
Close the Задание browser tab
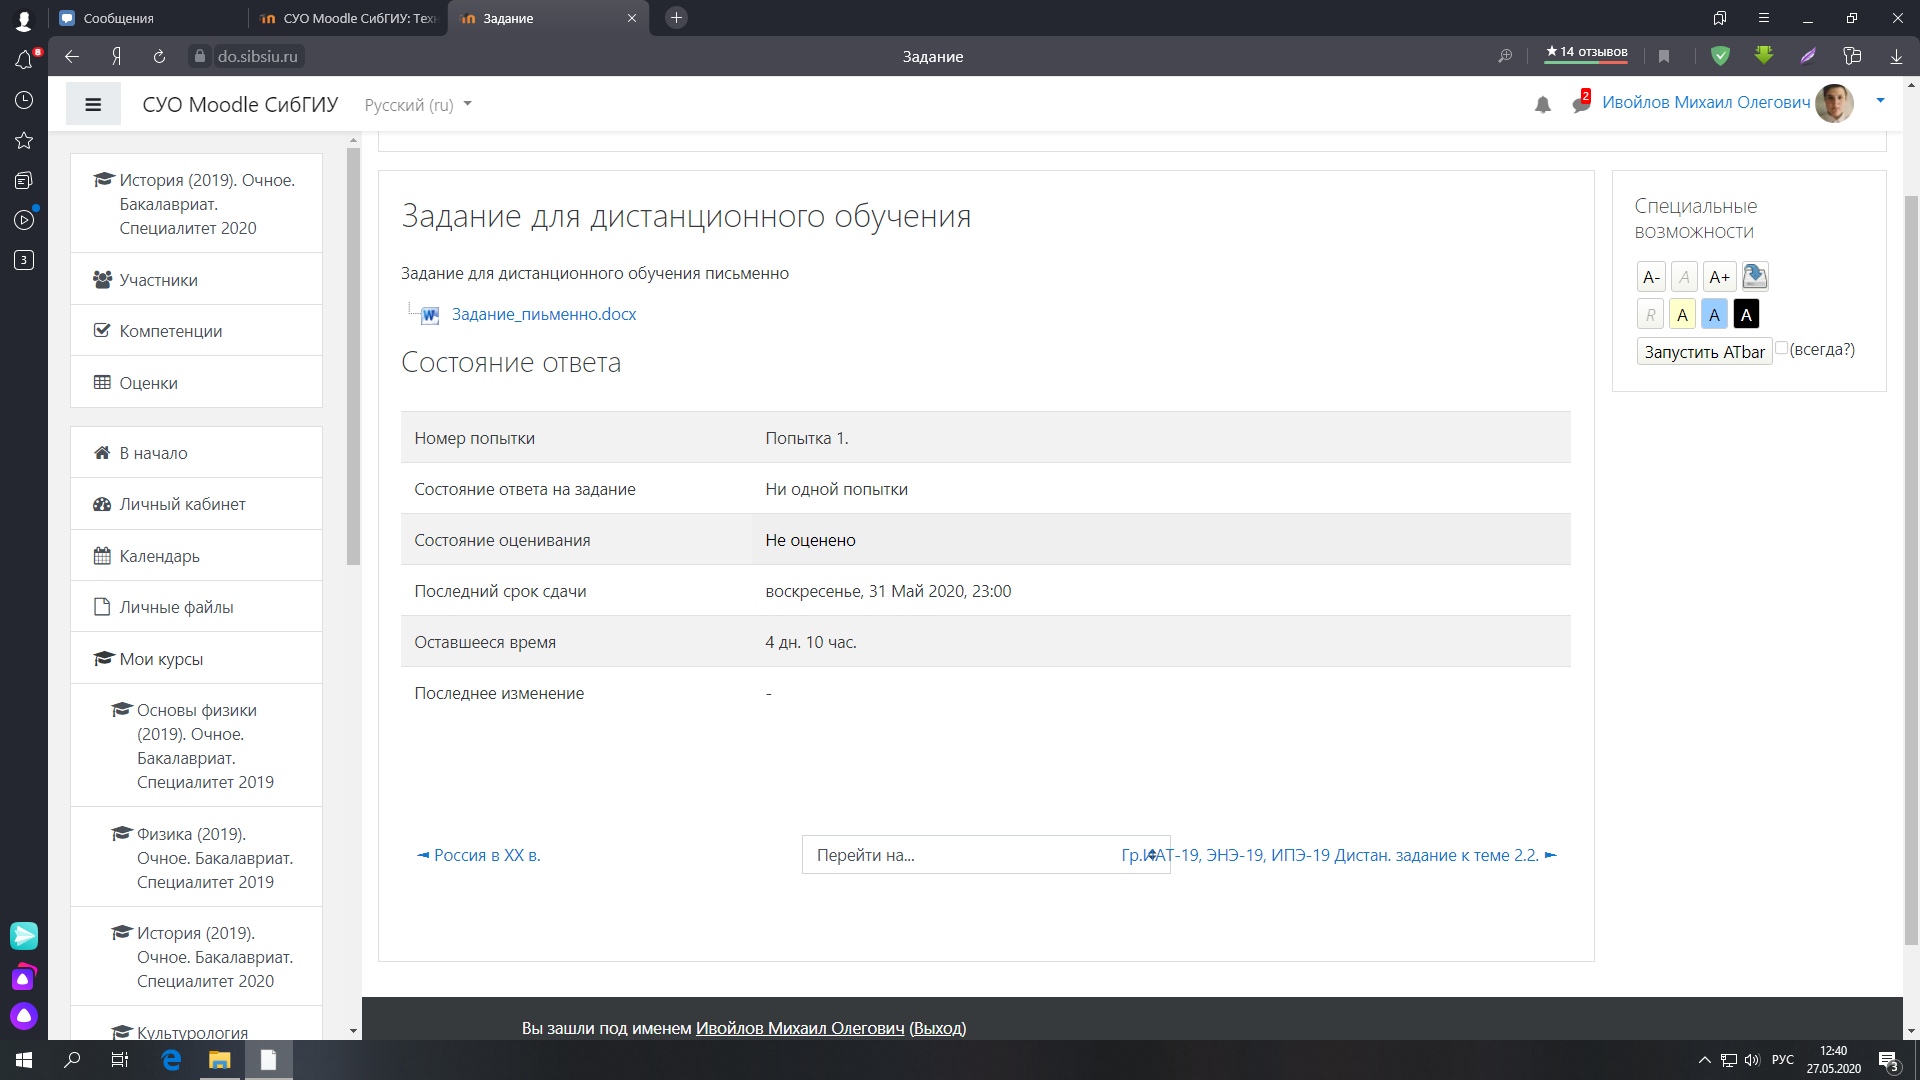pyautogui.click(x=631, y=18)
